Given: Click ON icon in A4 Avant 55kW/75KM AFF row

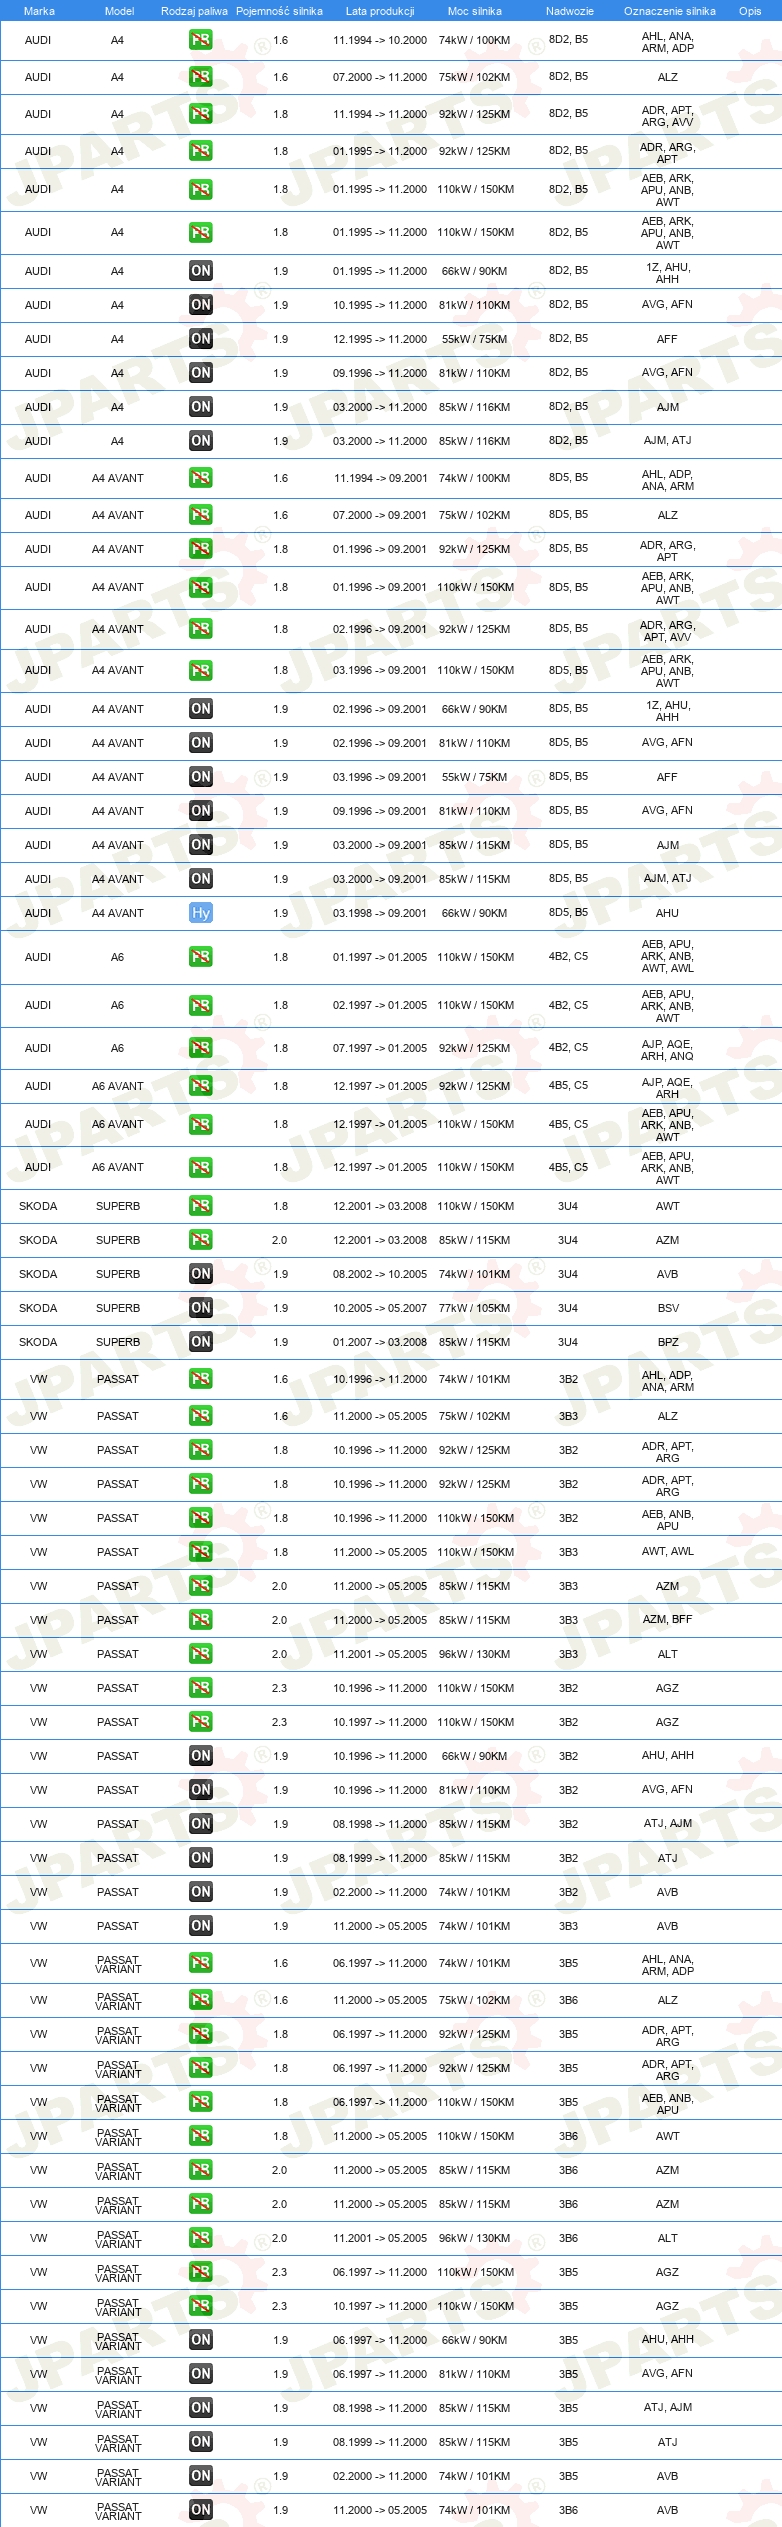Looking at the screenshot, I should tap(201, 777).
